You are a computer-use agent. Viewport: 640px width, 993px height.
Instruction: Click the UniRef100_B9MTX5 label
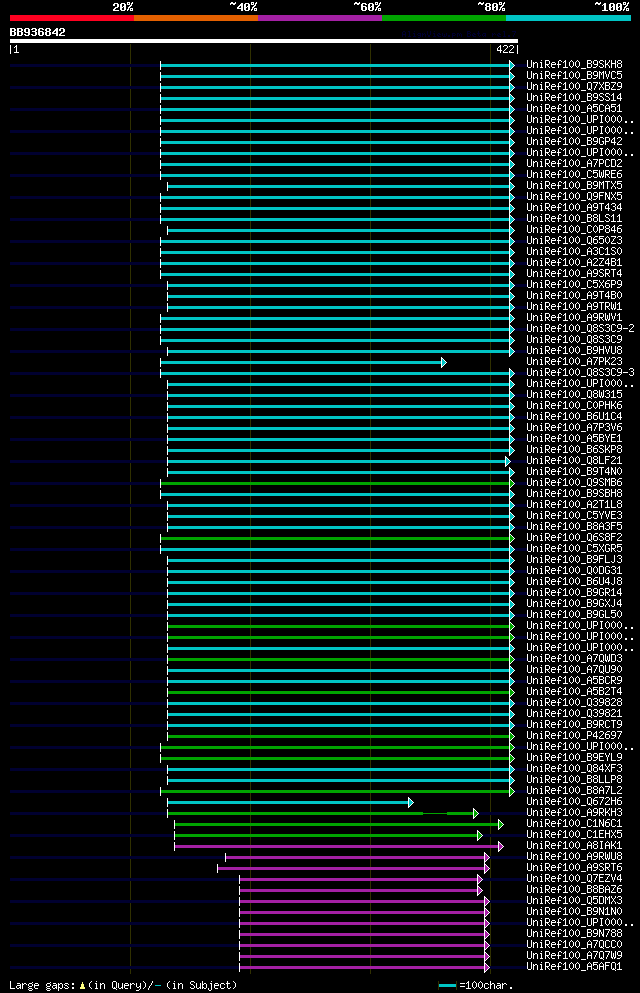click(574, 186)
